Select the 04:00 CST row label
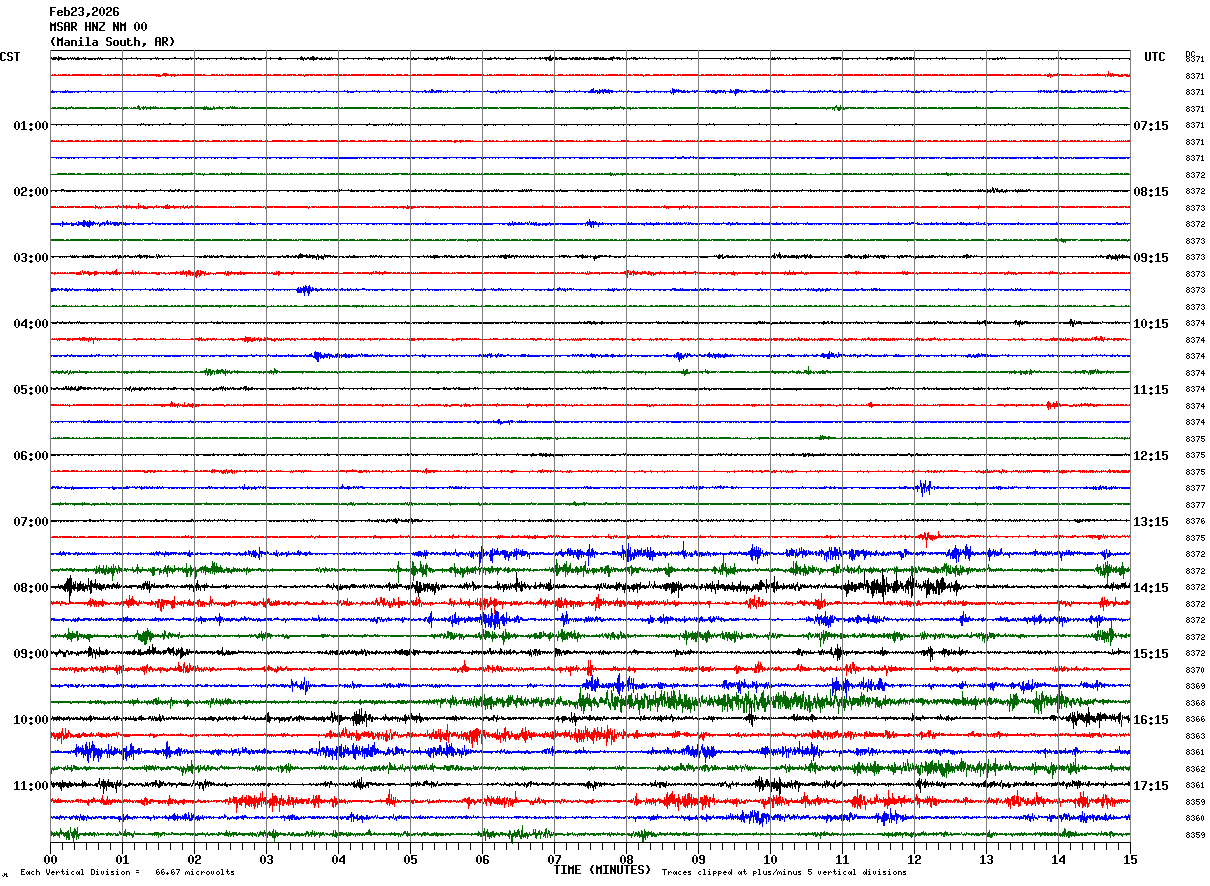Screen dimensions: 1210x886 [x=31, y=324]
